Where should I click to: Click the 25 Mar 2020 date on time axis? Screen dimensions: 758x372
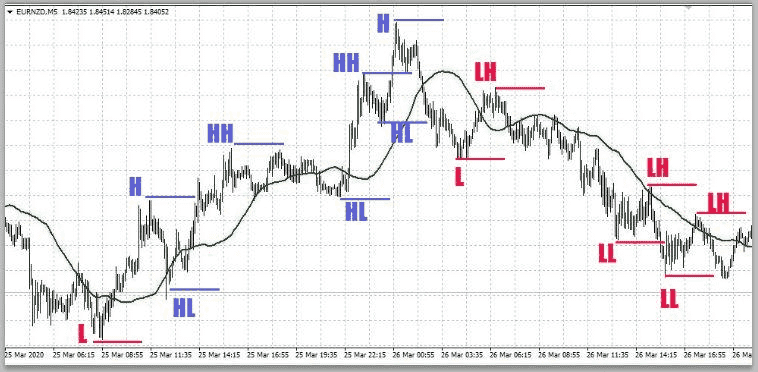[x=24, y=355]
